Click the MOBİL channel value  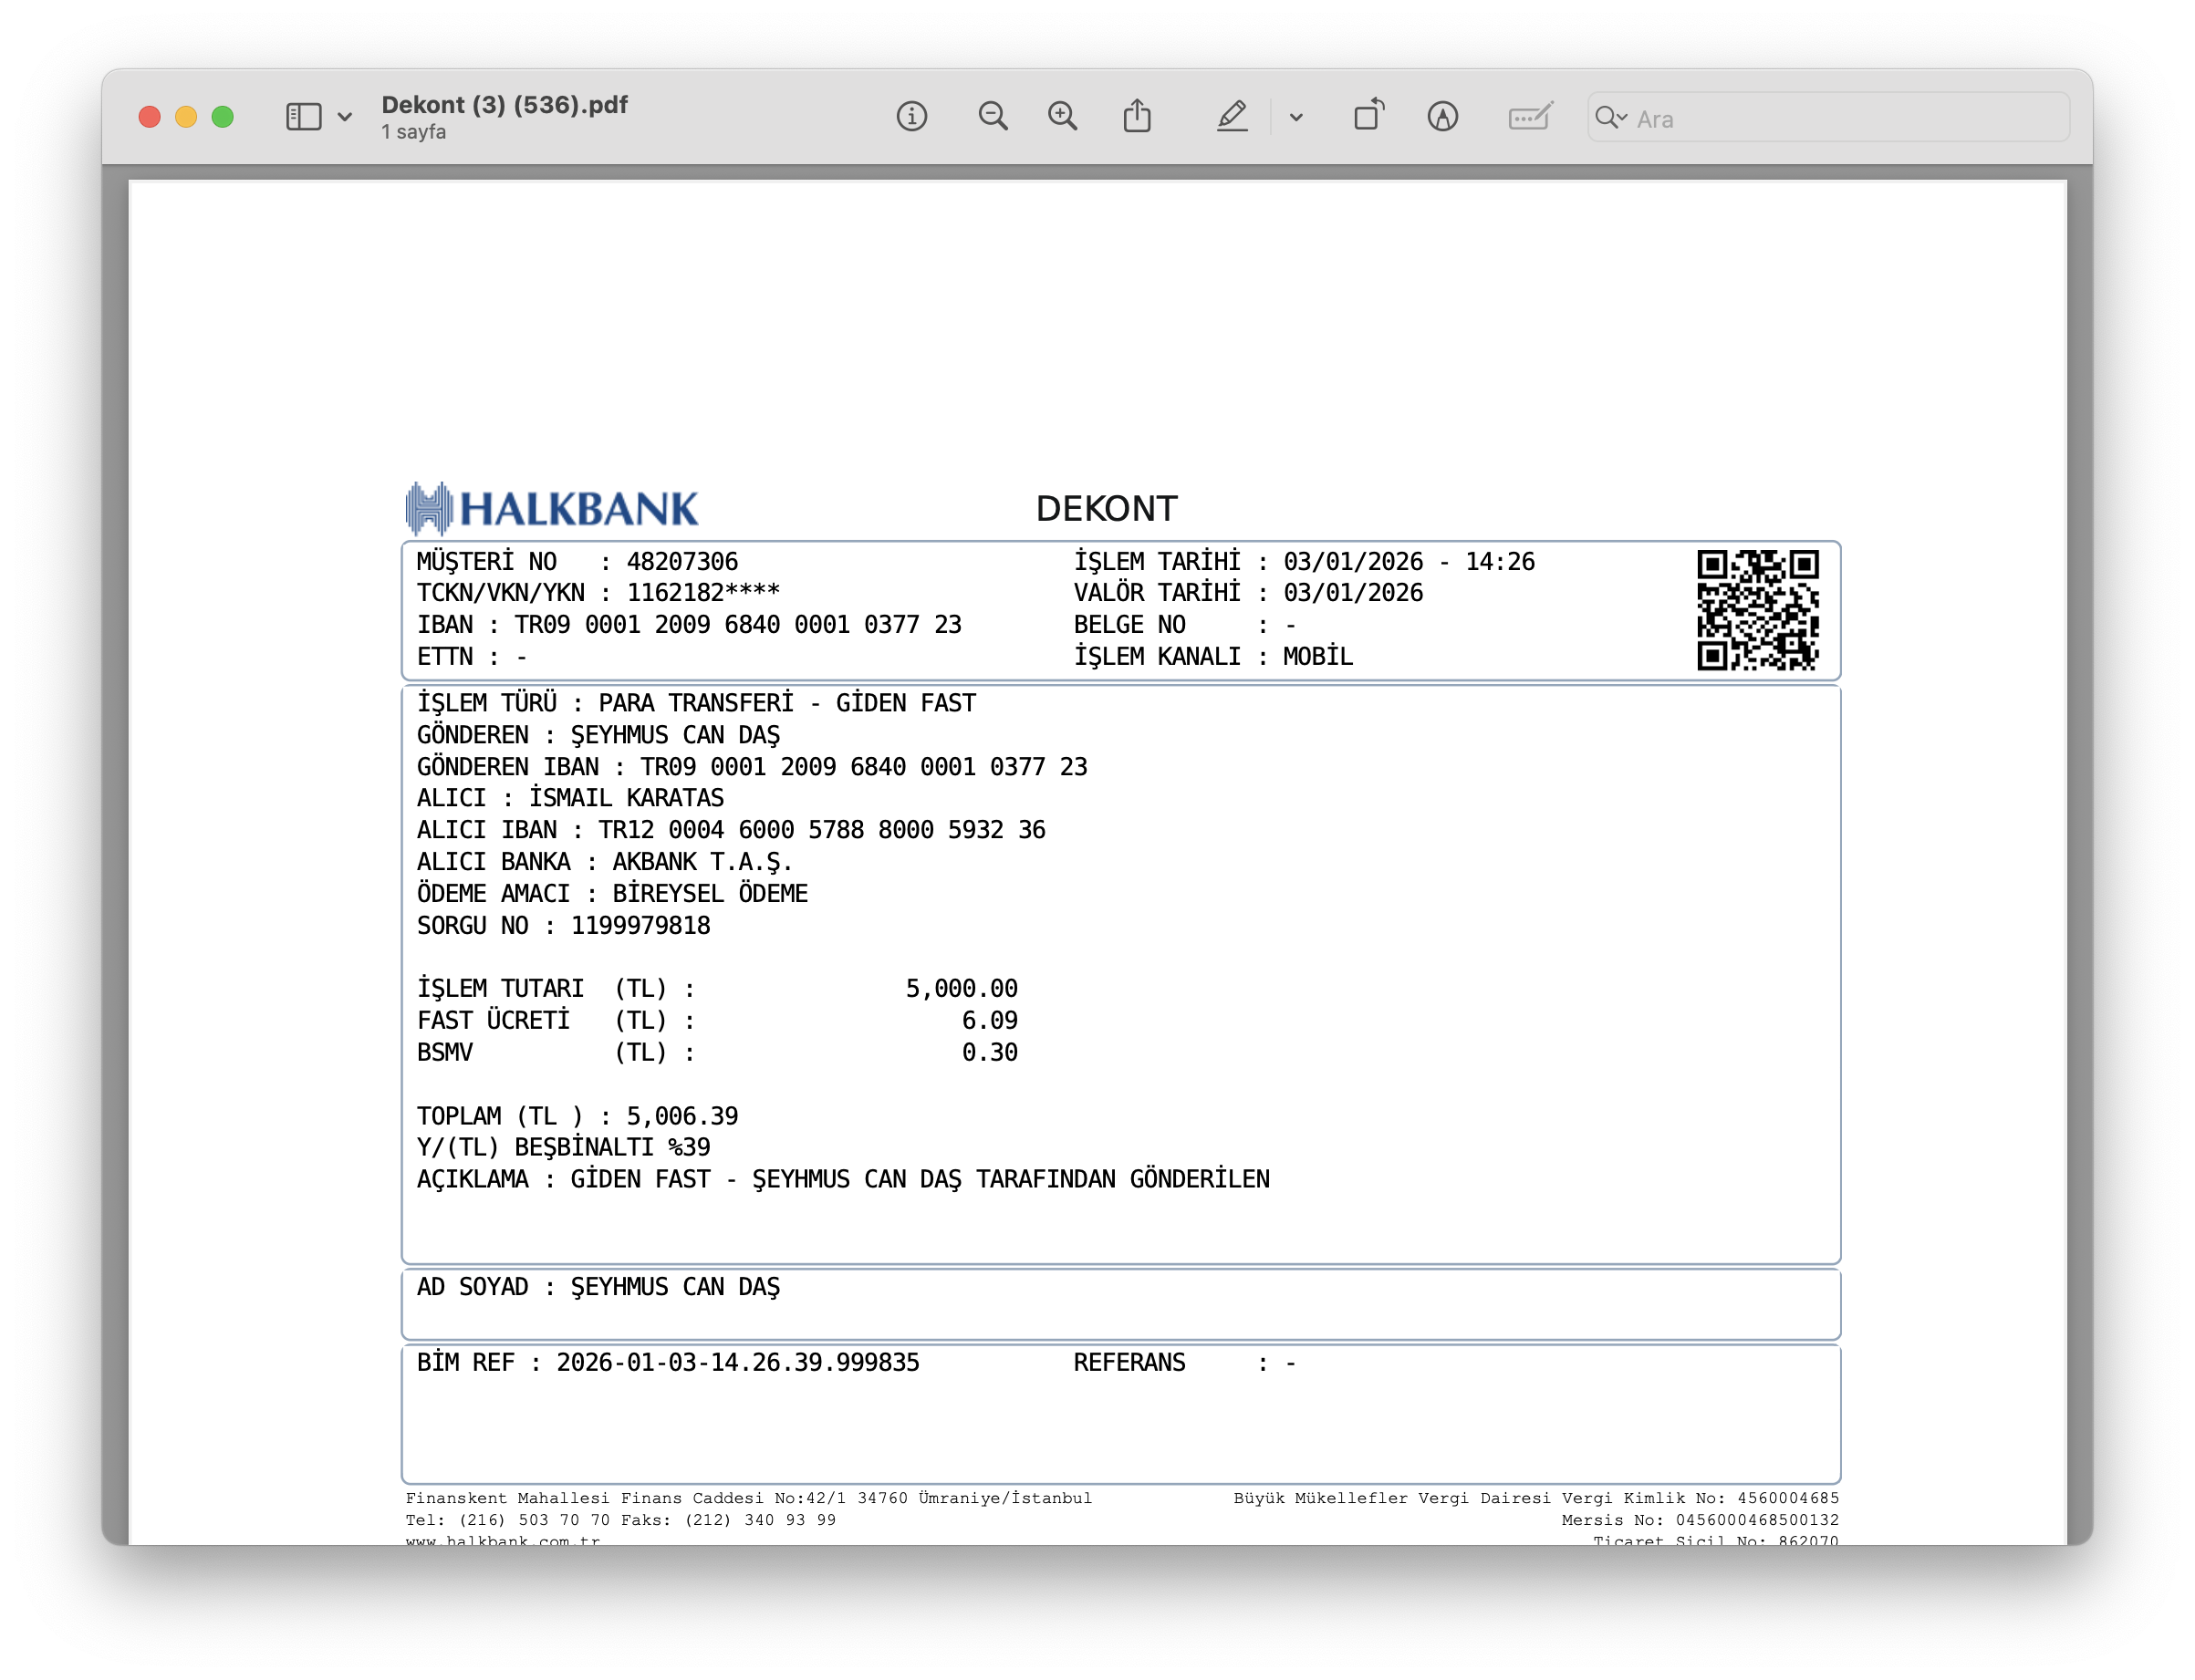[1318, 657]
